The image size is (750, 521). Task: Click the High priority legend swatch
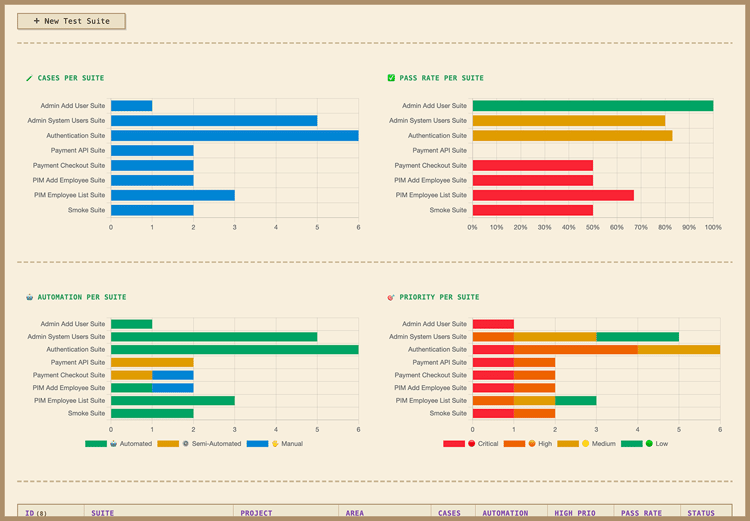click(514, 443)
